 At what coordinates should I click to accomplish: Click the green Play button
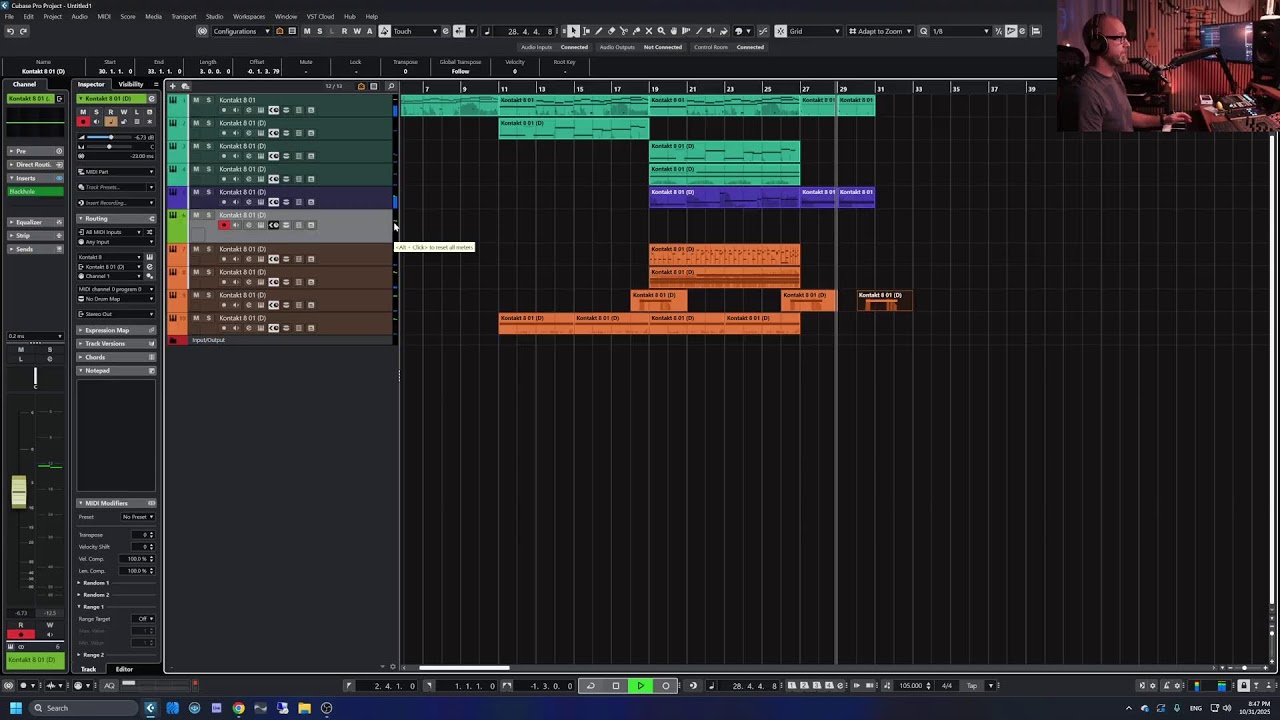click(x=641, y=686)
